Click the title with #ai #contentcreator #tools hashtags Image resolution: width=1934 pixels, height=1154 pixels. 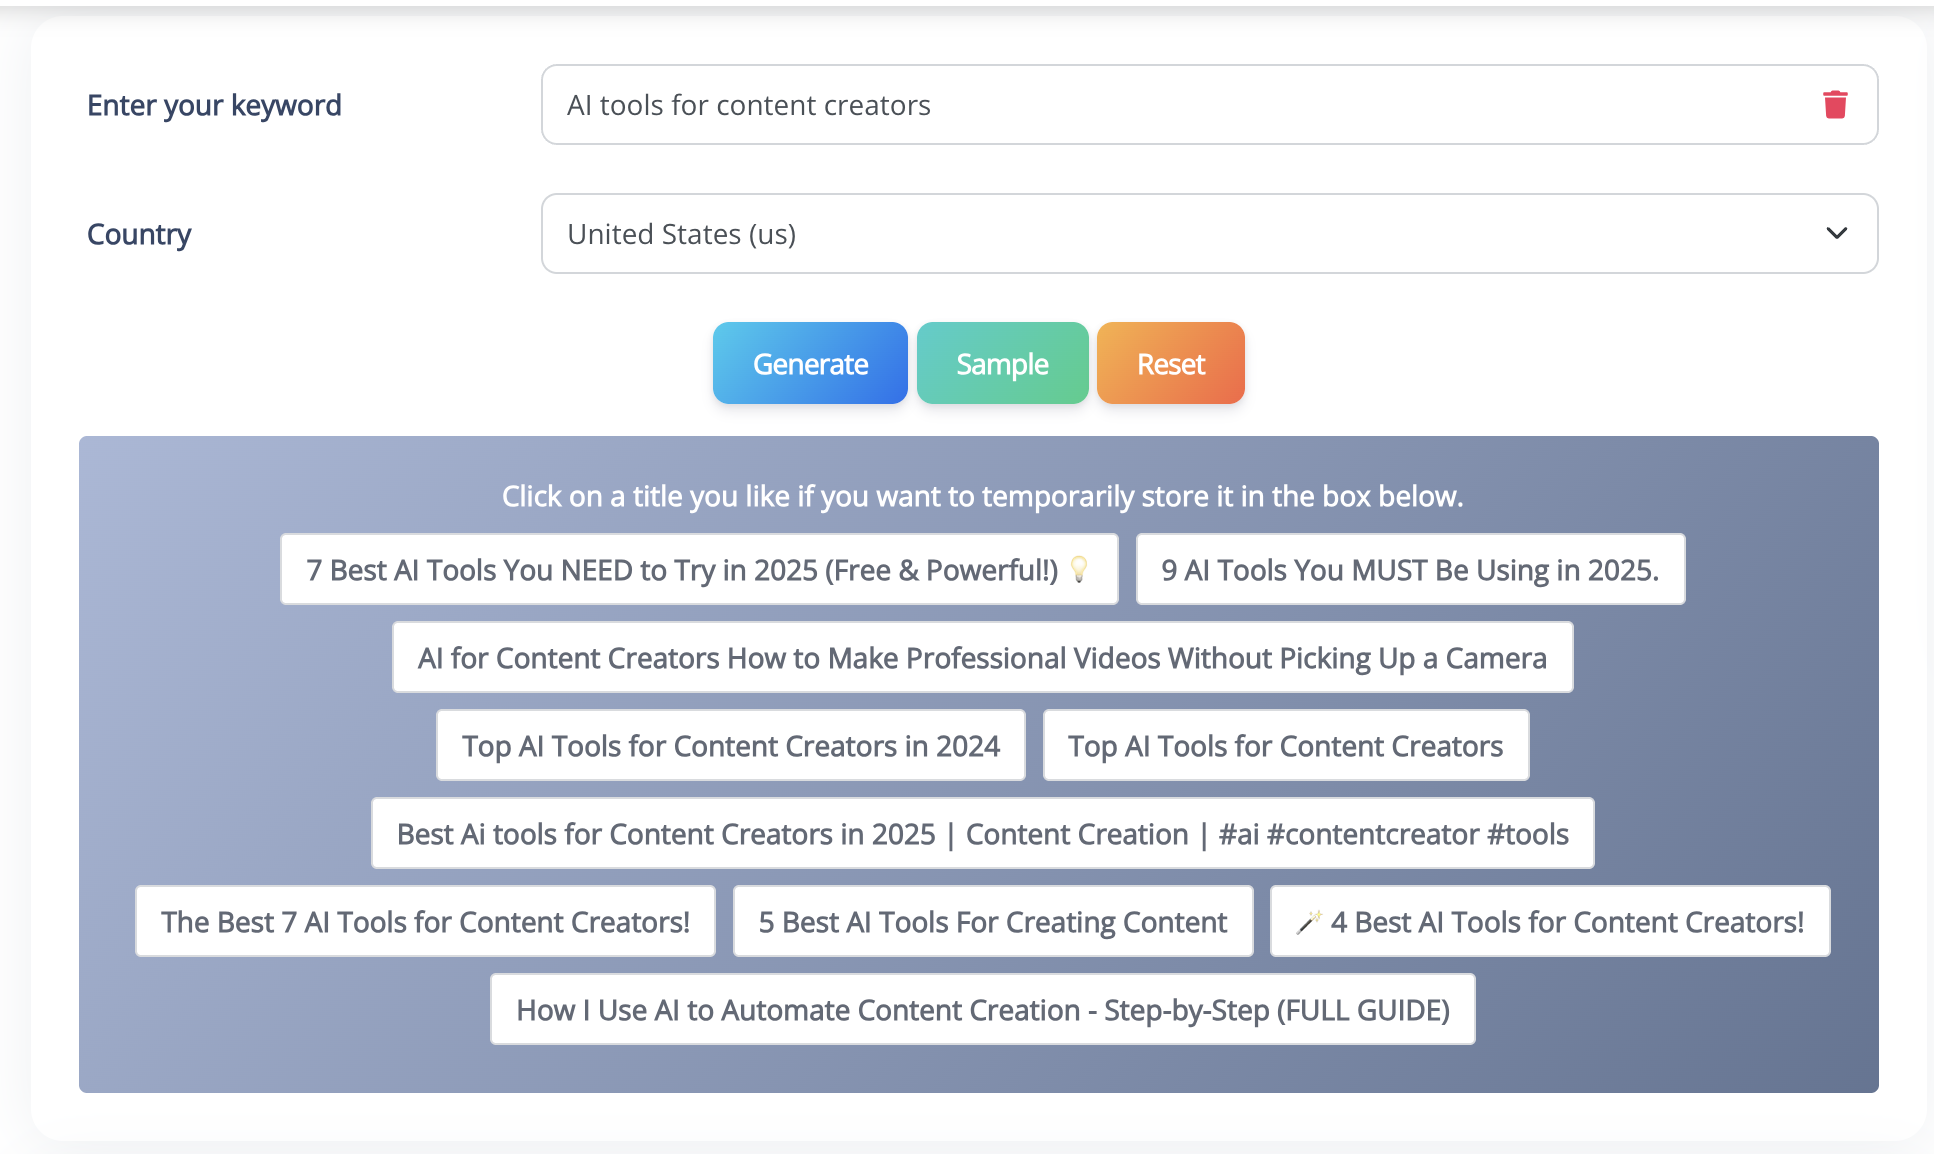(x=982, y=834)
